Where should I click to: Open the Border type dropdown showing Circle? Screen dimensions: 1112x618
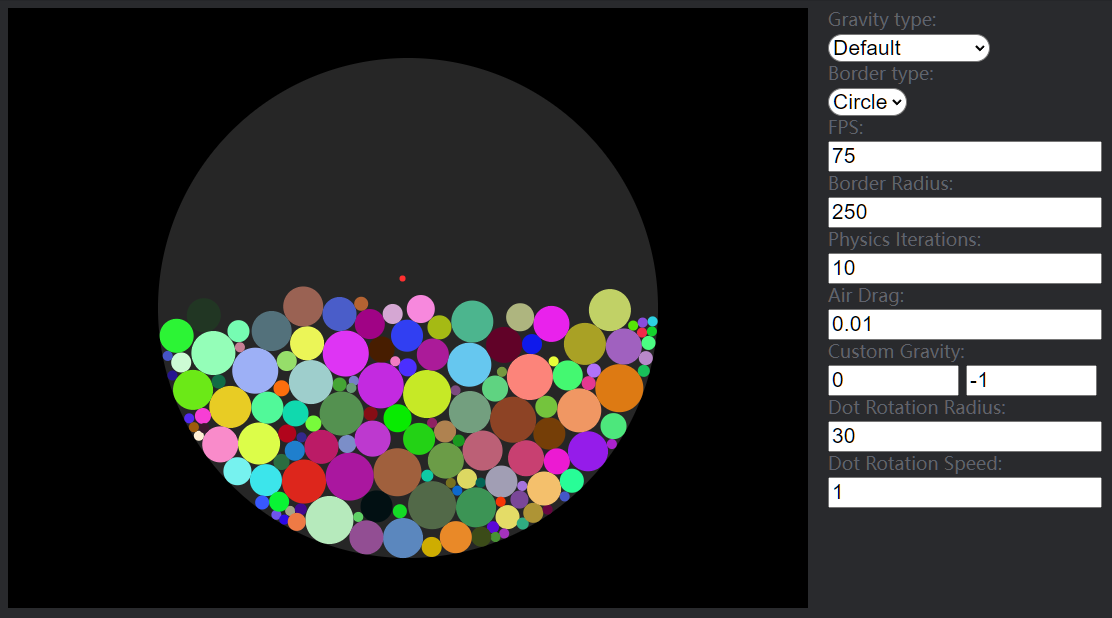point(866,101)
